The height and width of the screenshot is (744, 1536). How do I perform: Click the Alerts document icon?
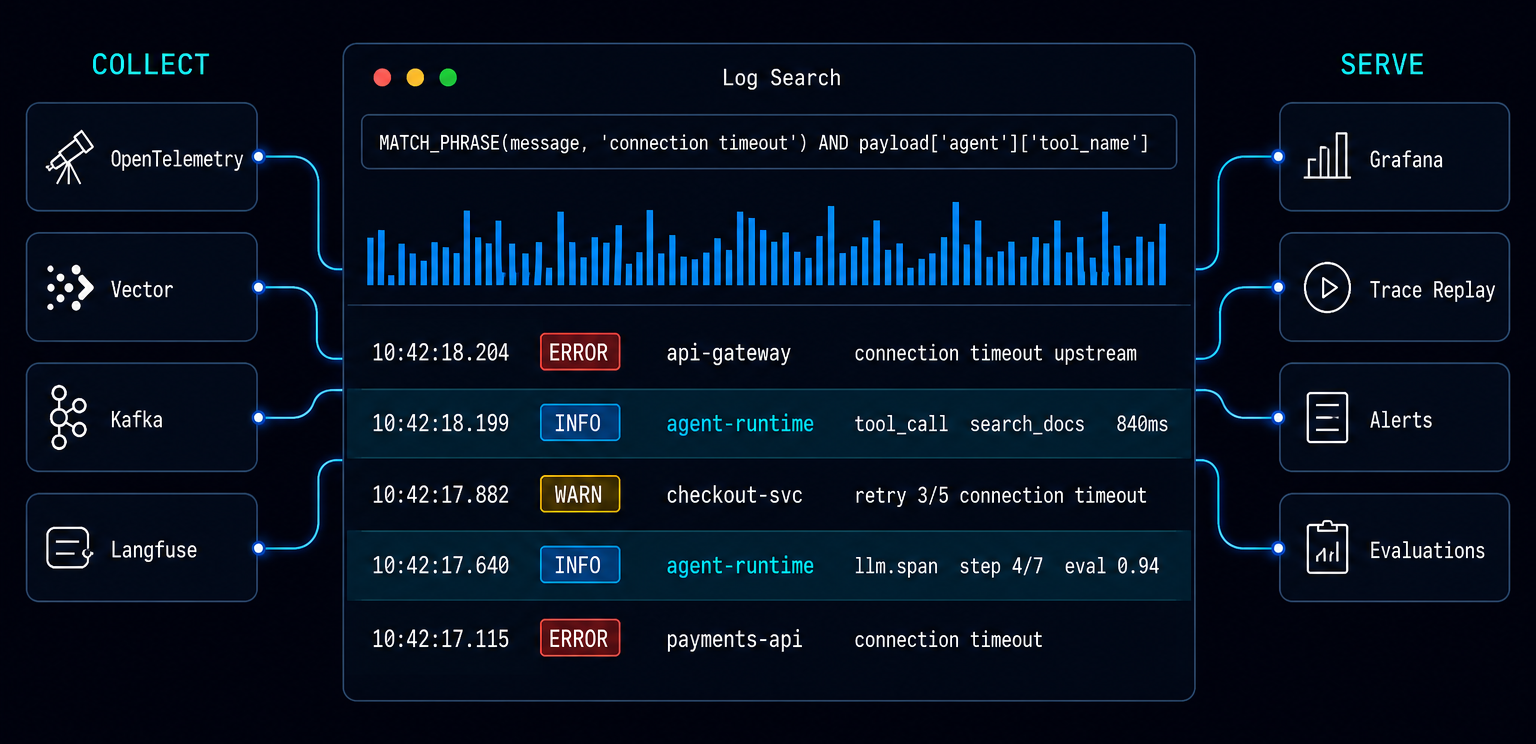pos(1327,418)
